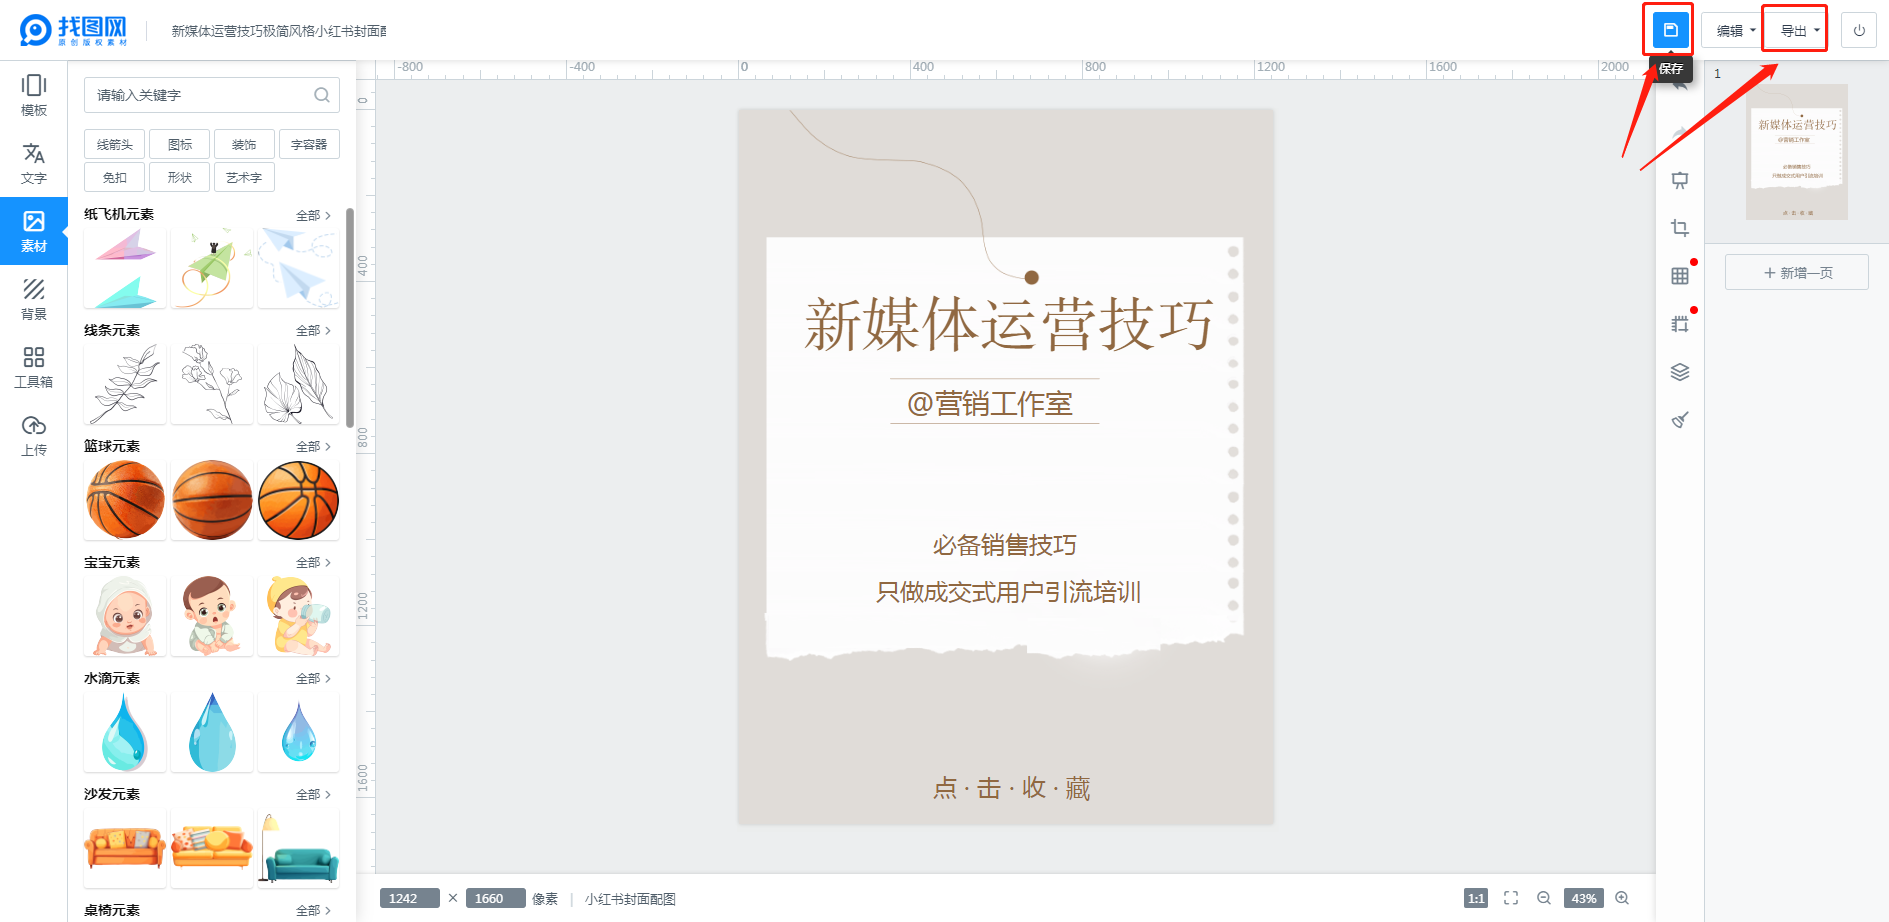Click the brush cleanup icon

[x=1680, y=420]
